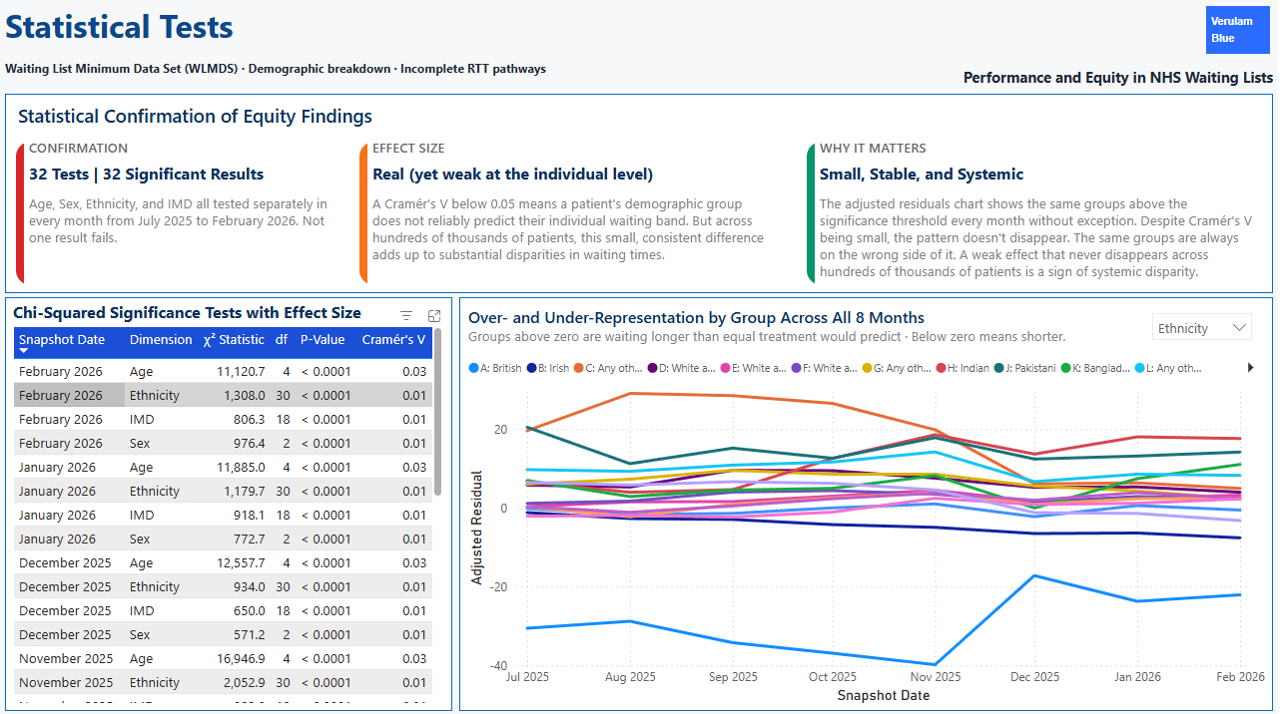Select the January 2026 Sex row
Viewport: 1280px width, 714px height.
point(224,540)
